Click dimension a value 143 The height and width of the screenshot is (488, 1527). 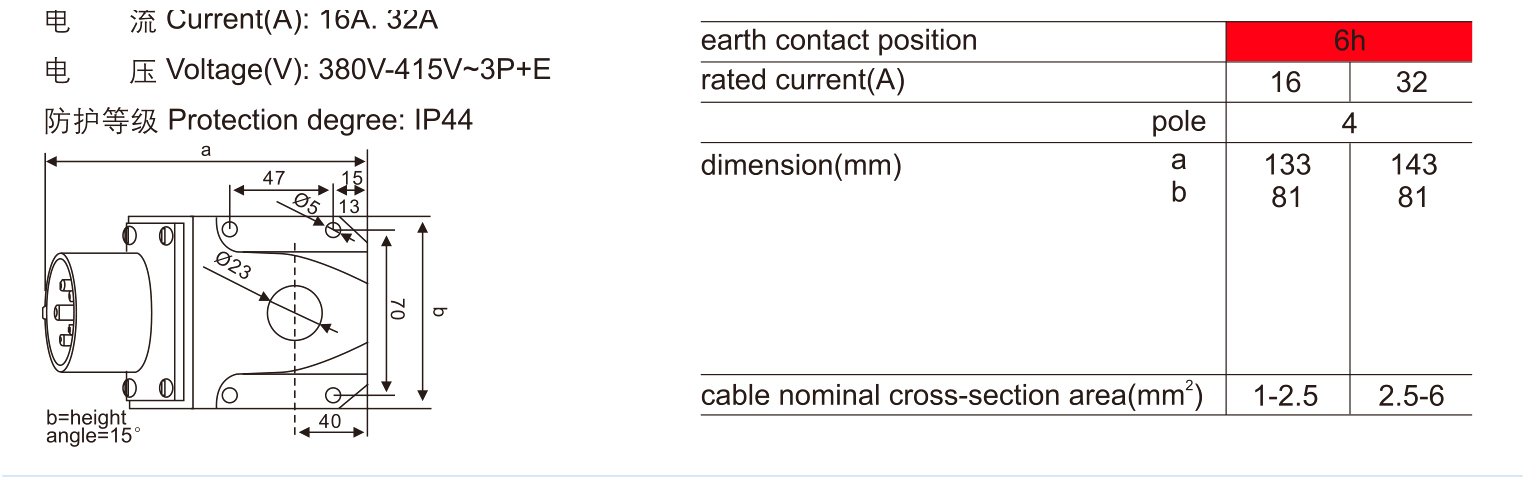(1412, 164)
